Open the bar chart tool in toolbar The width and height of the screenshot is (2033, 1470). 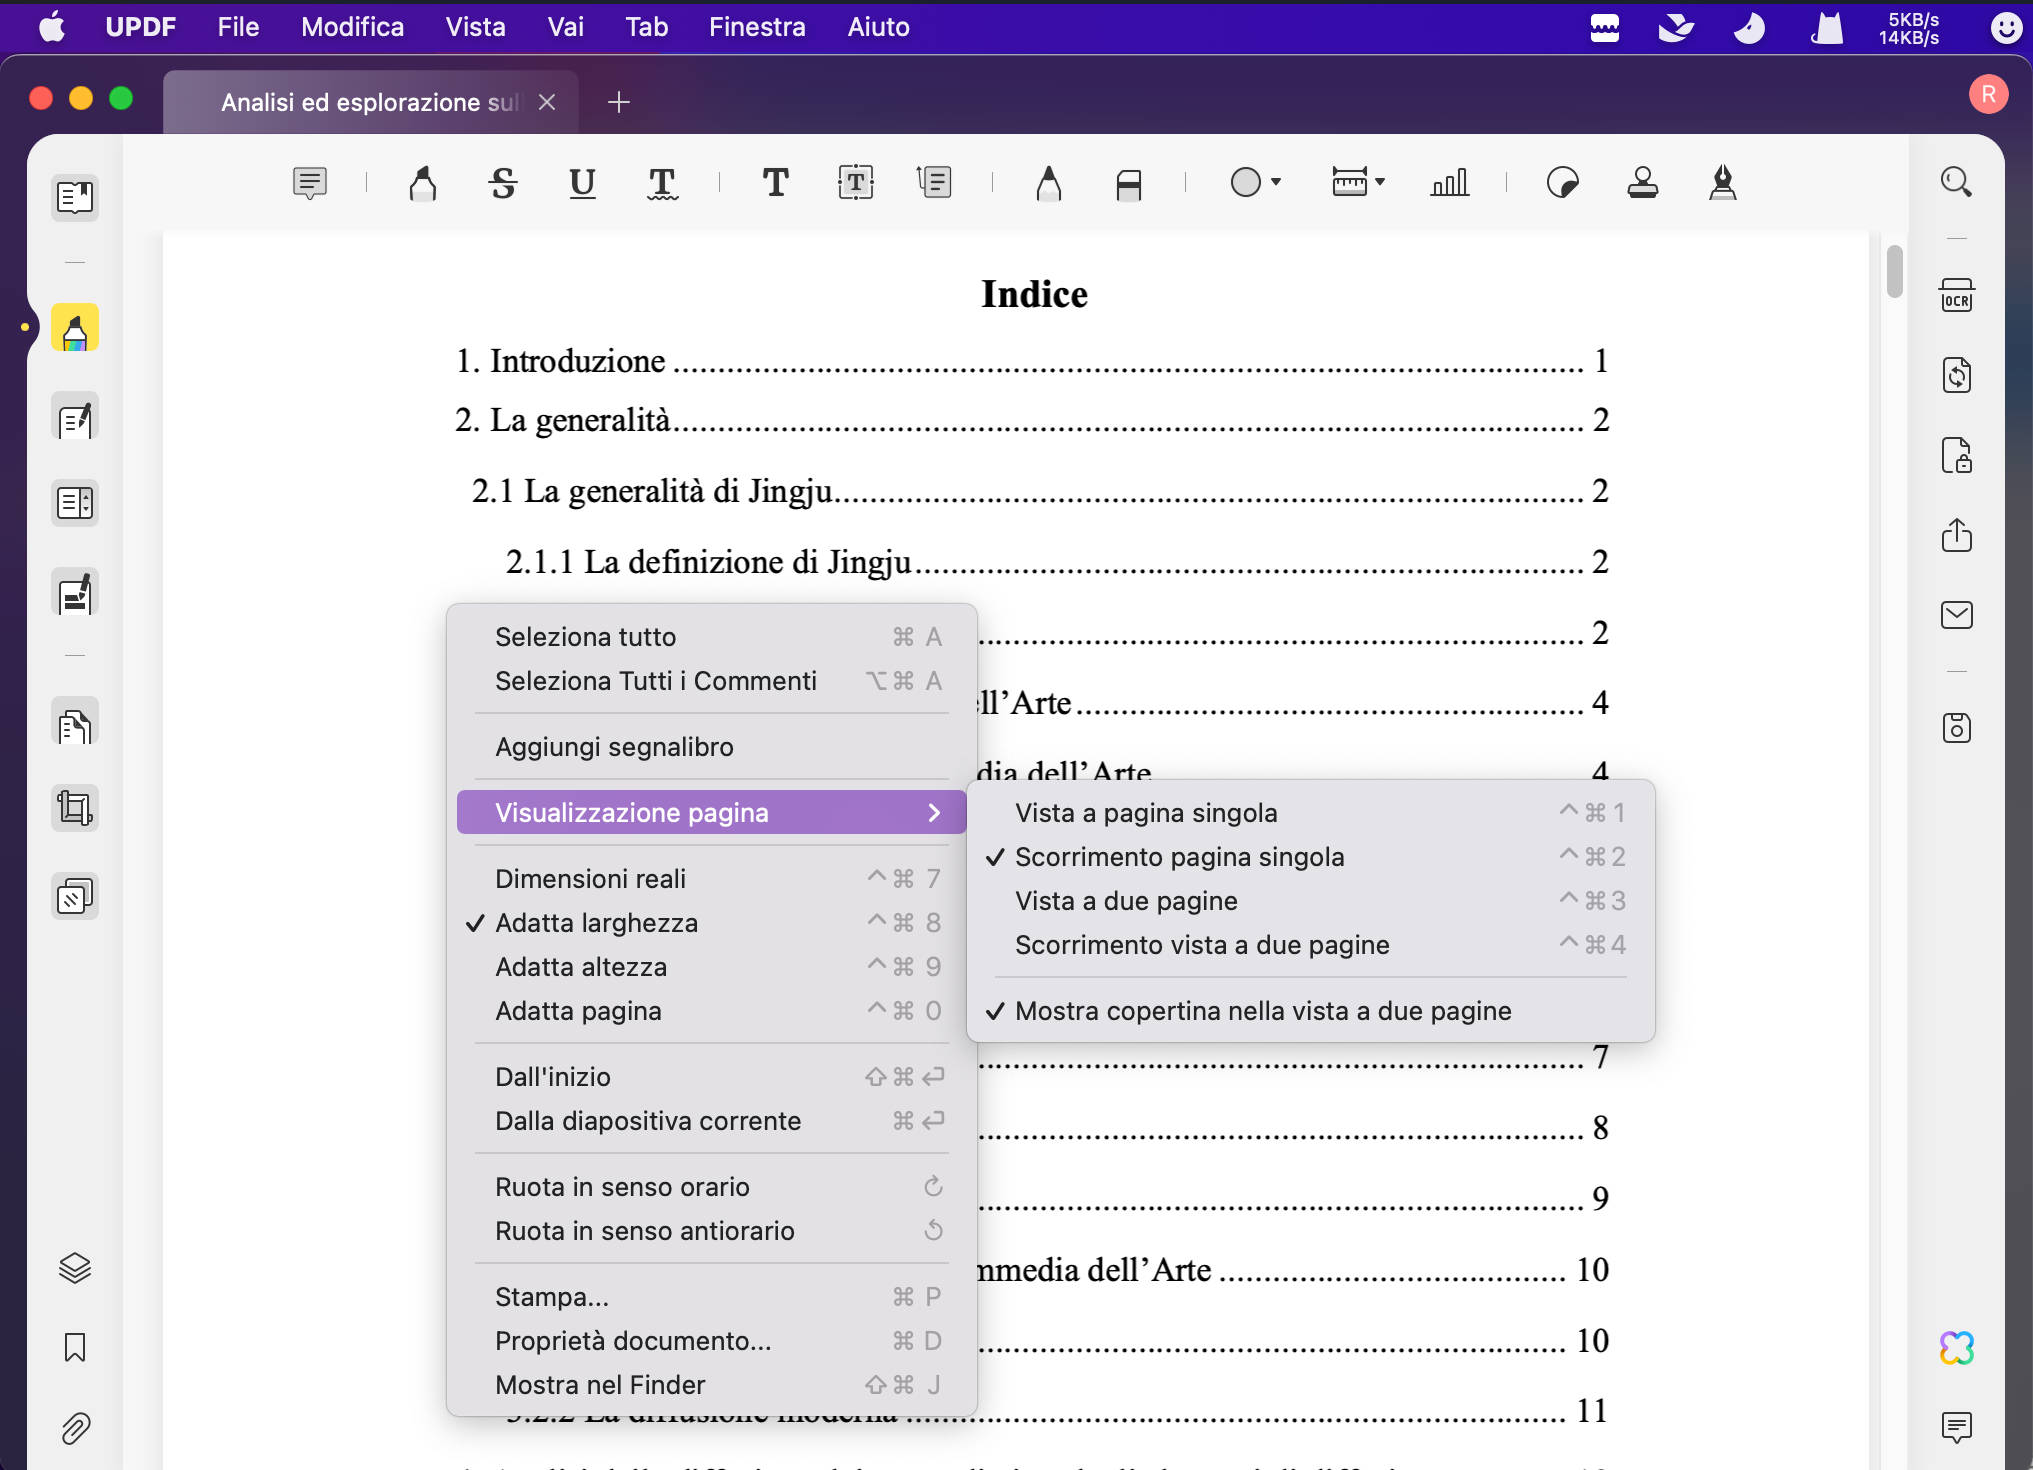[x=1449, y=183]
